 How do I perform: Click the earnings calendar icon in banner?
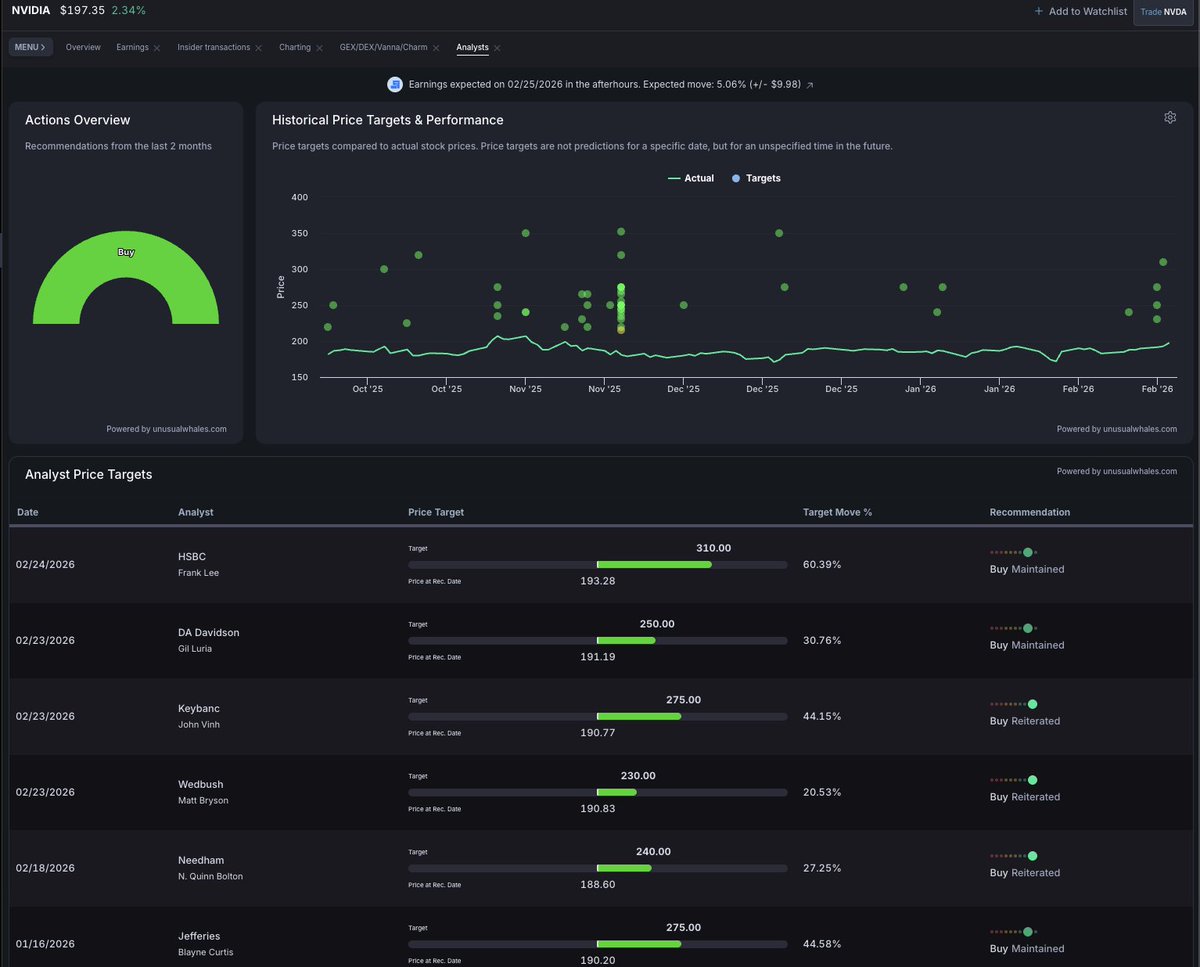[395, 85]
